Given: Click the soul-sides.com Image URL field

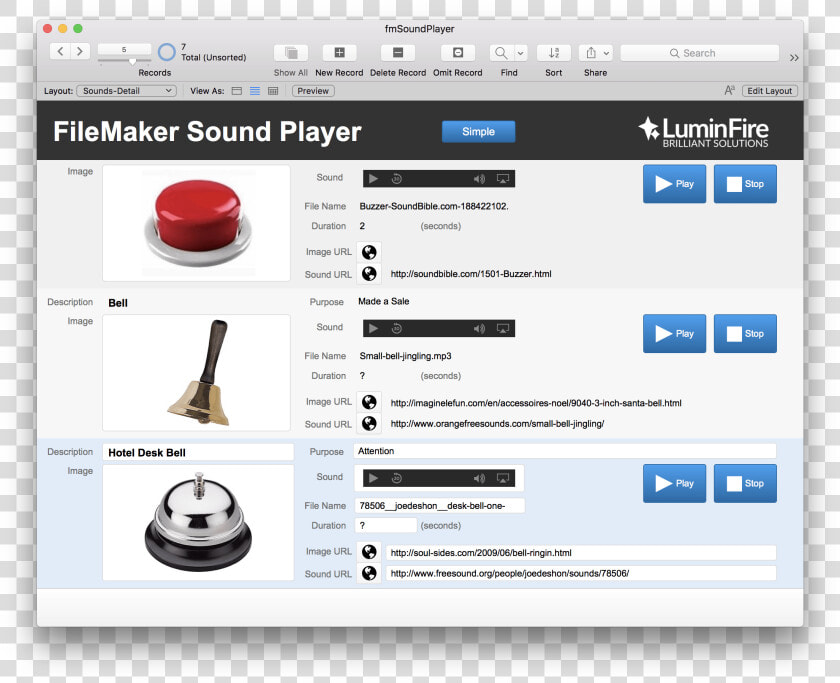Looking at the screenshot, I should point(581,553).
